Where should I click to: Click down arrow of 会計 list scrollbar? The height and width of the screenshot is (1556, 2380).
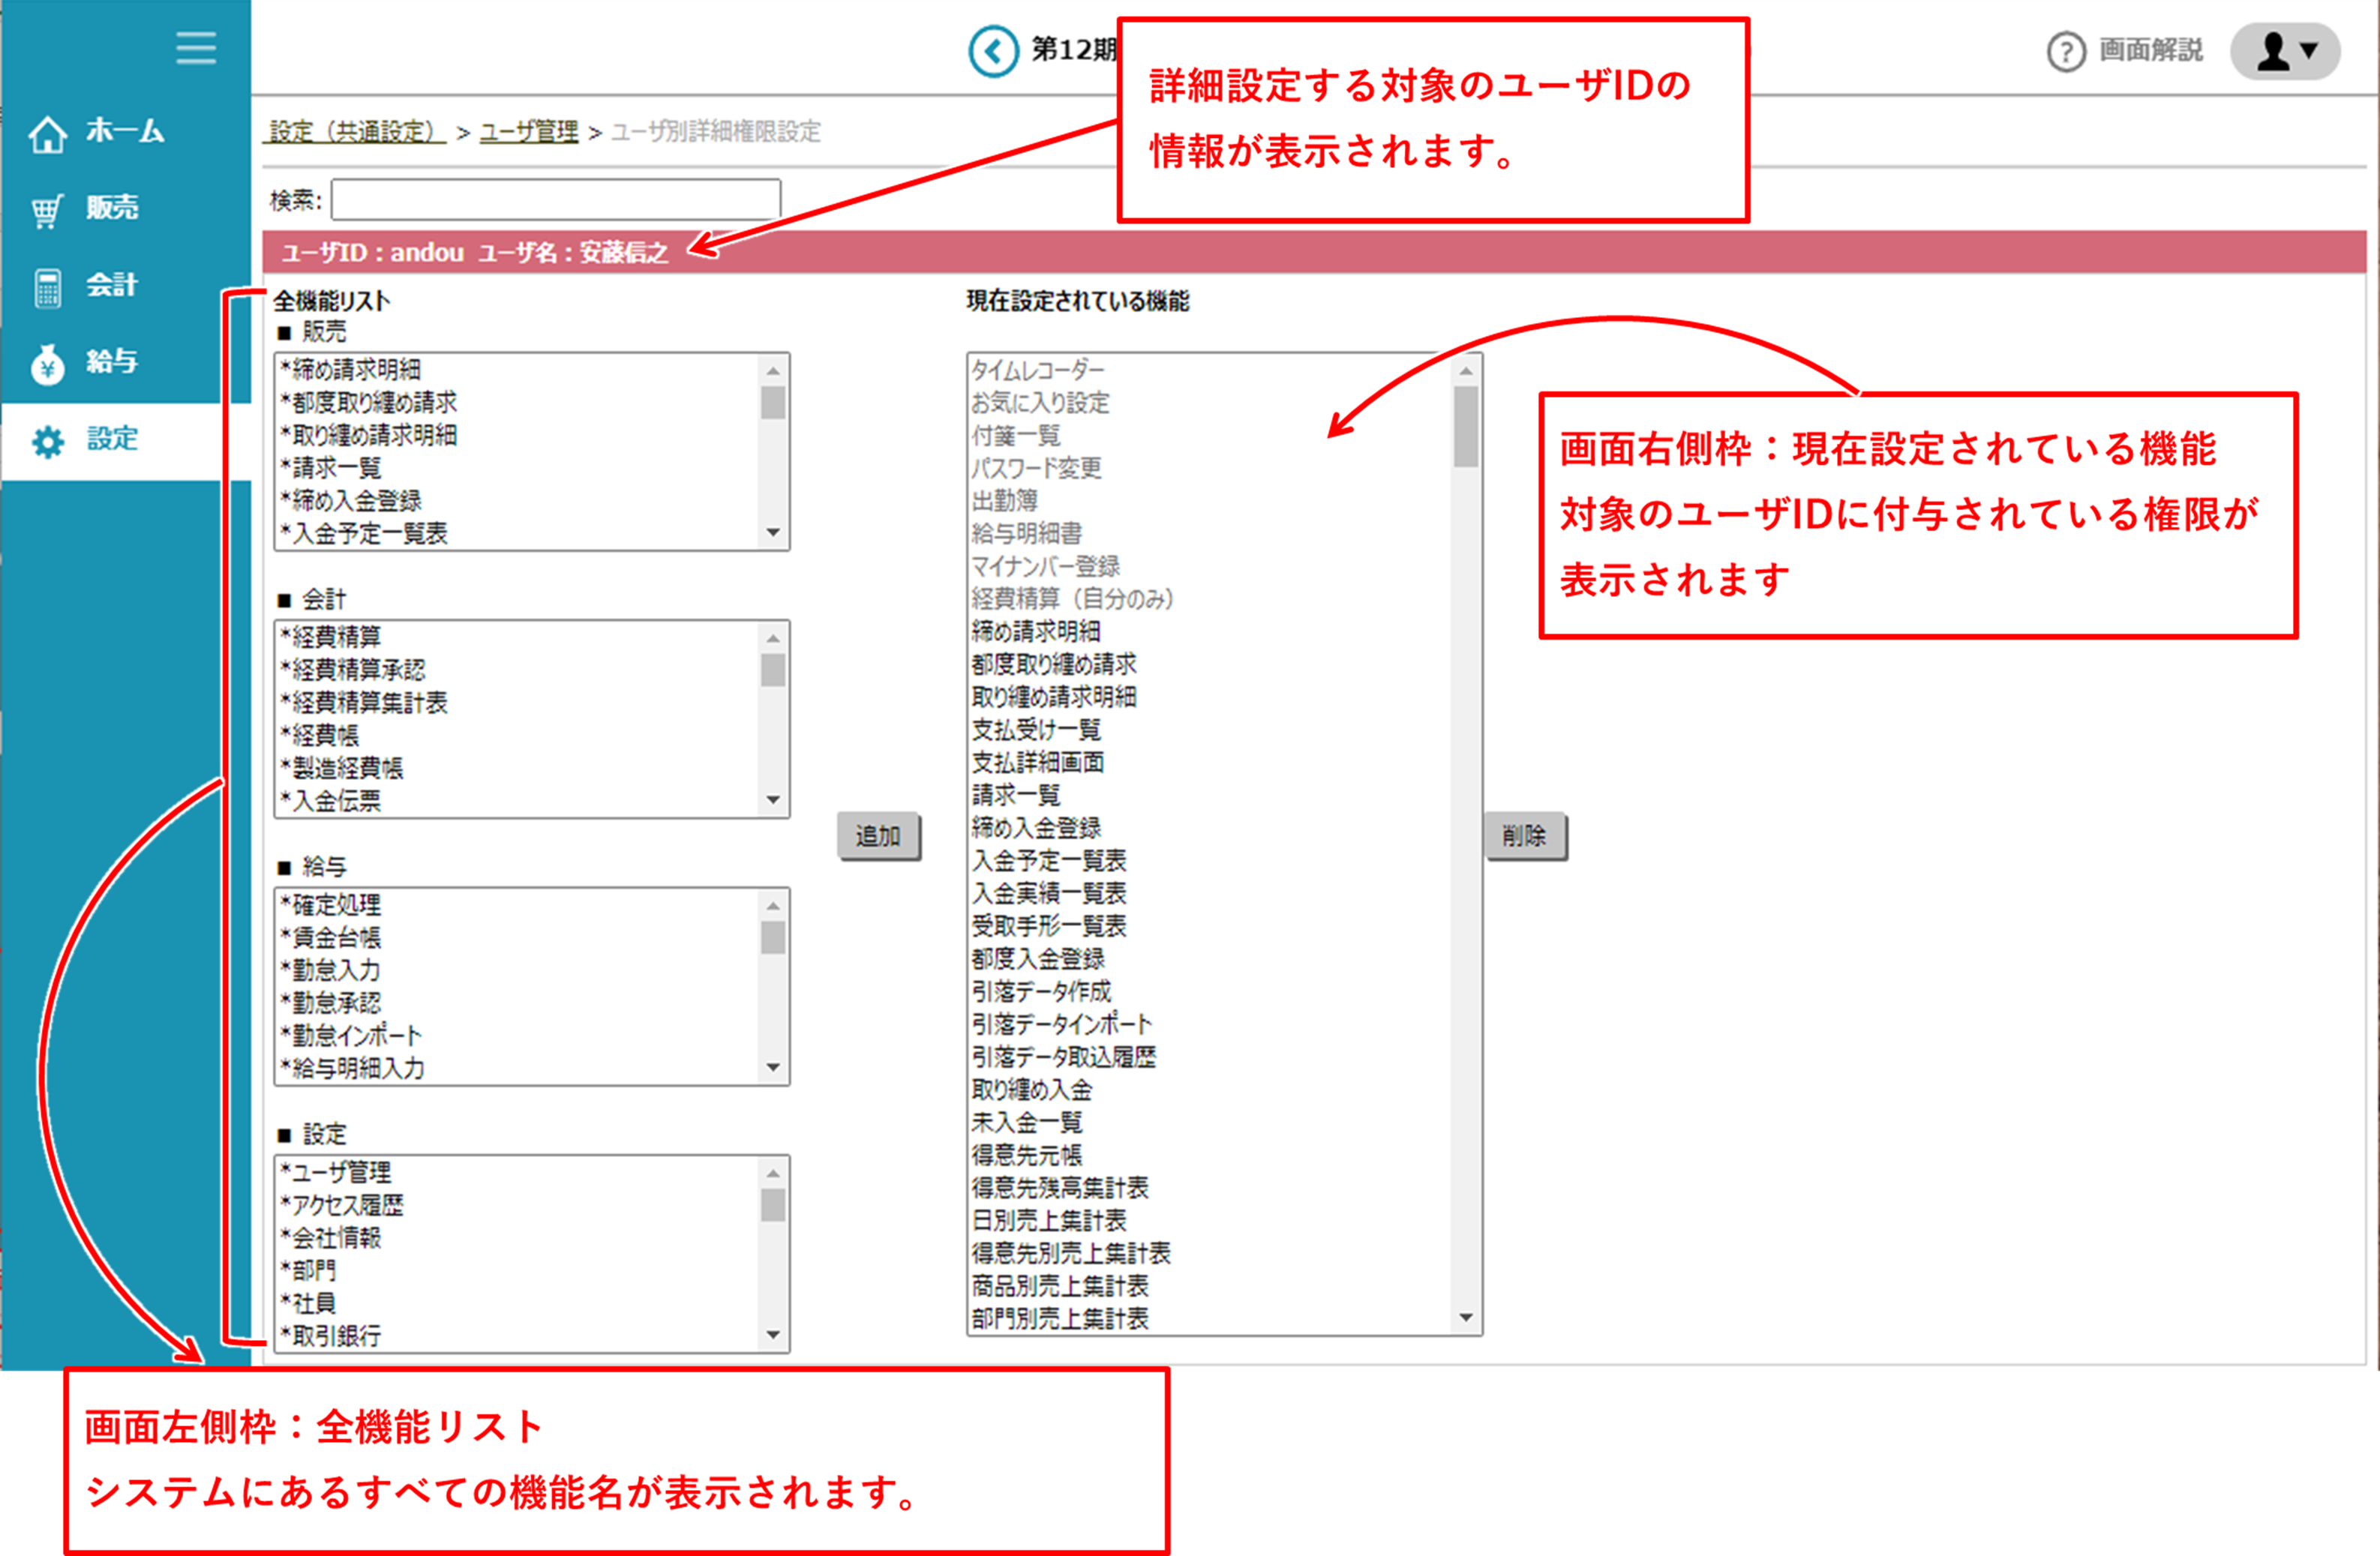[773, 800]
